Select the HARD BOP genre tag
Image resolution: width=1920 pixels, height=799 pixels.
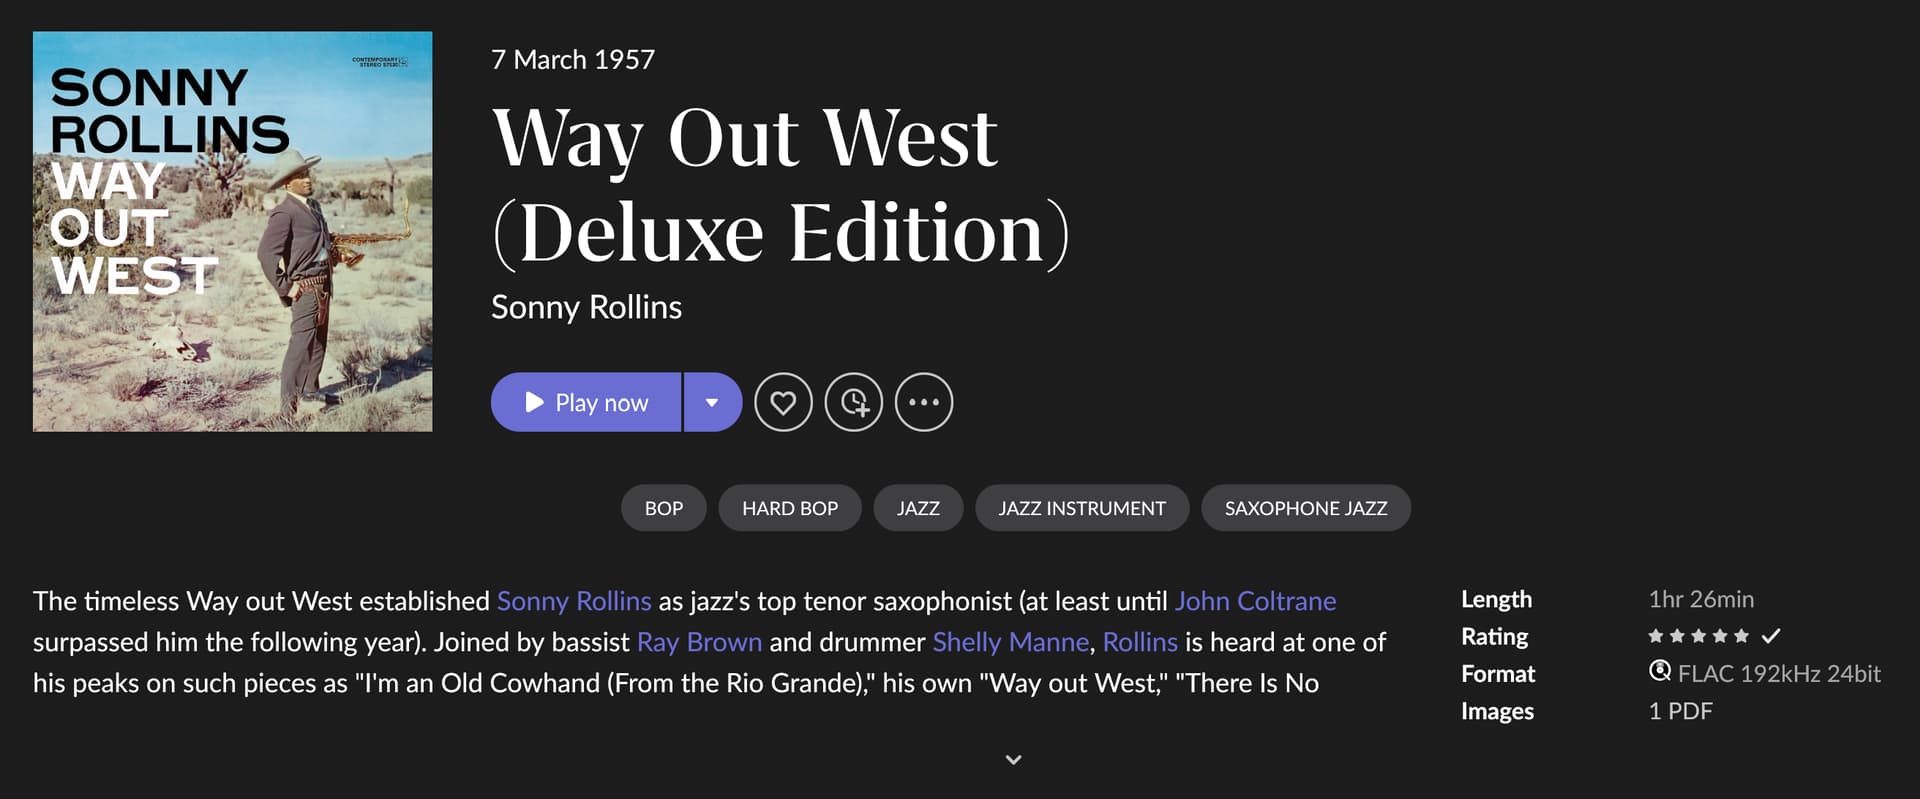coord(790,508)
